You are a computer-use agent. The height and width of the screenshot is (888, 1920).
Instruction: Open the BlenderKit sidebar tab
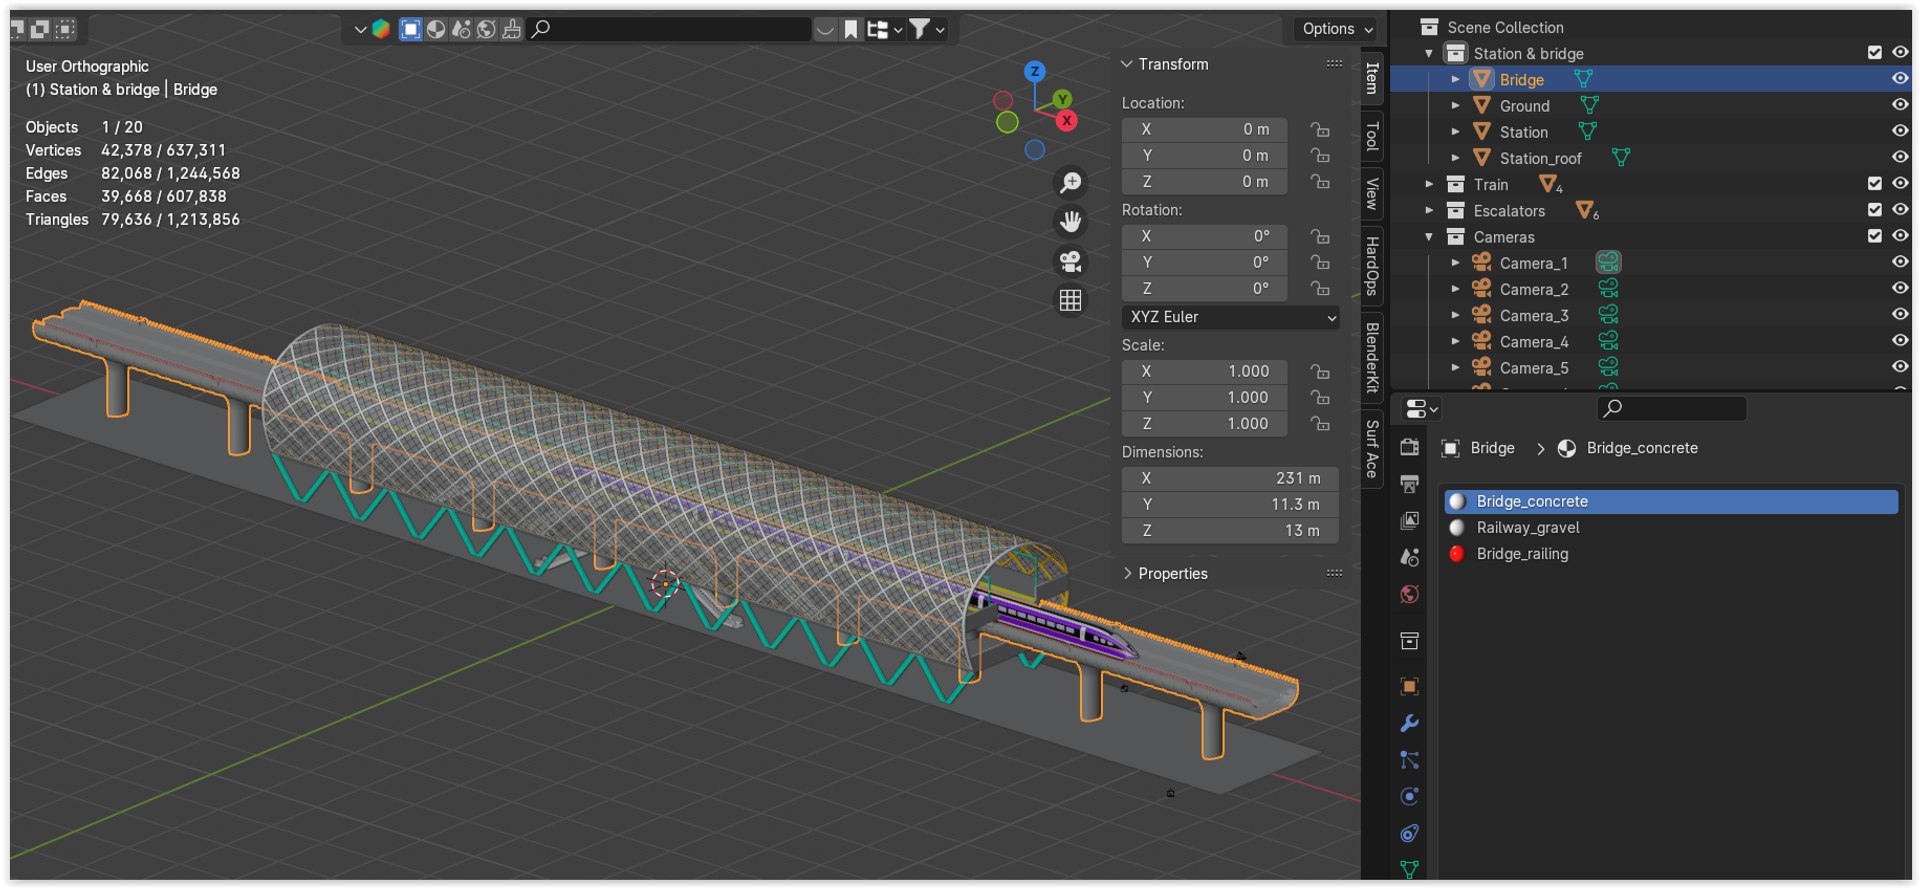1372,357
